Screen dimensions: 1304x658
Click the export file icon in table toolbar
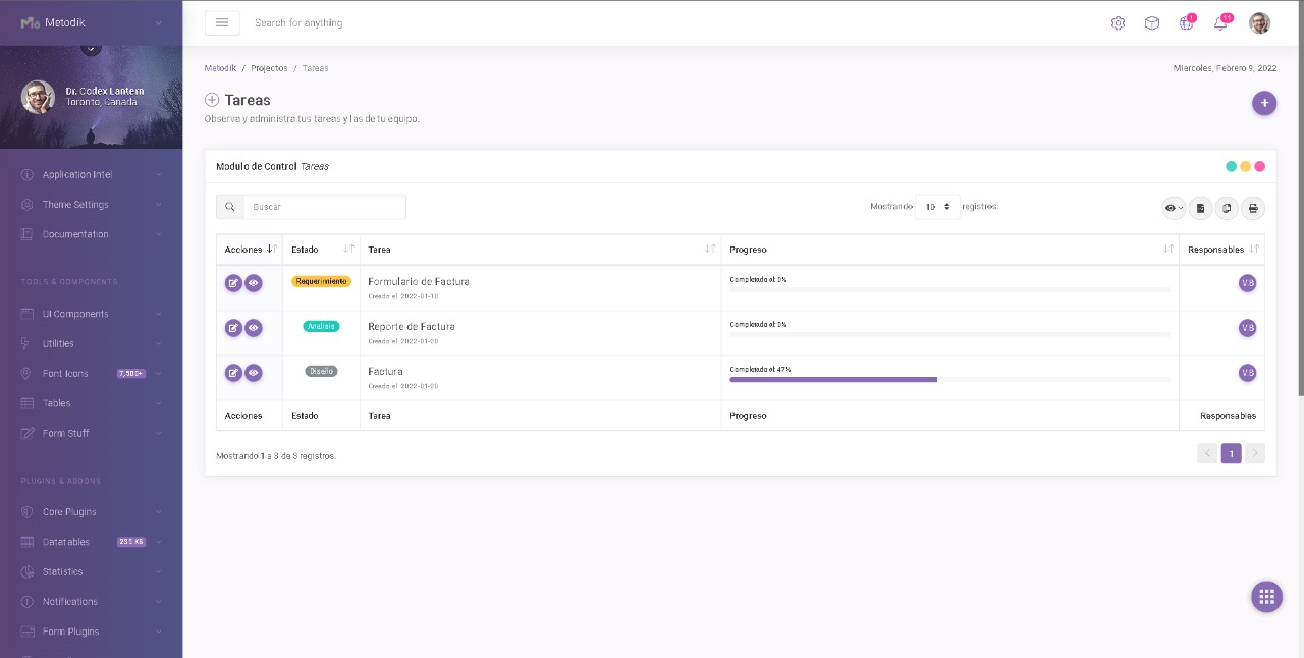pos(1200,208)
